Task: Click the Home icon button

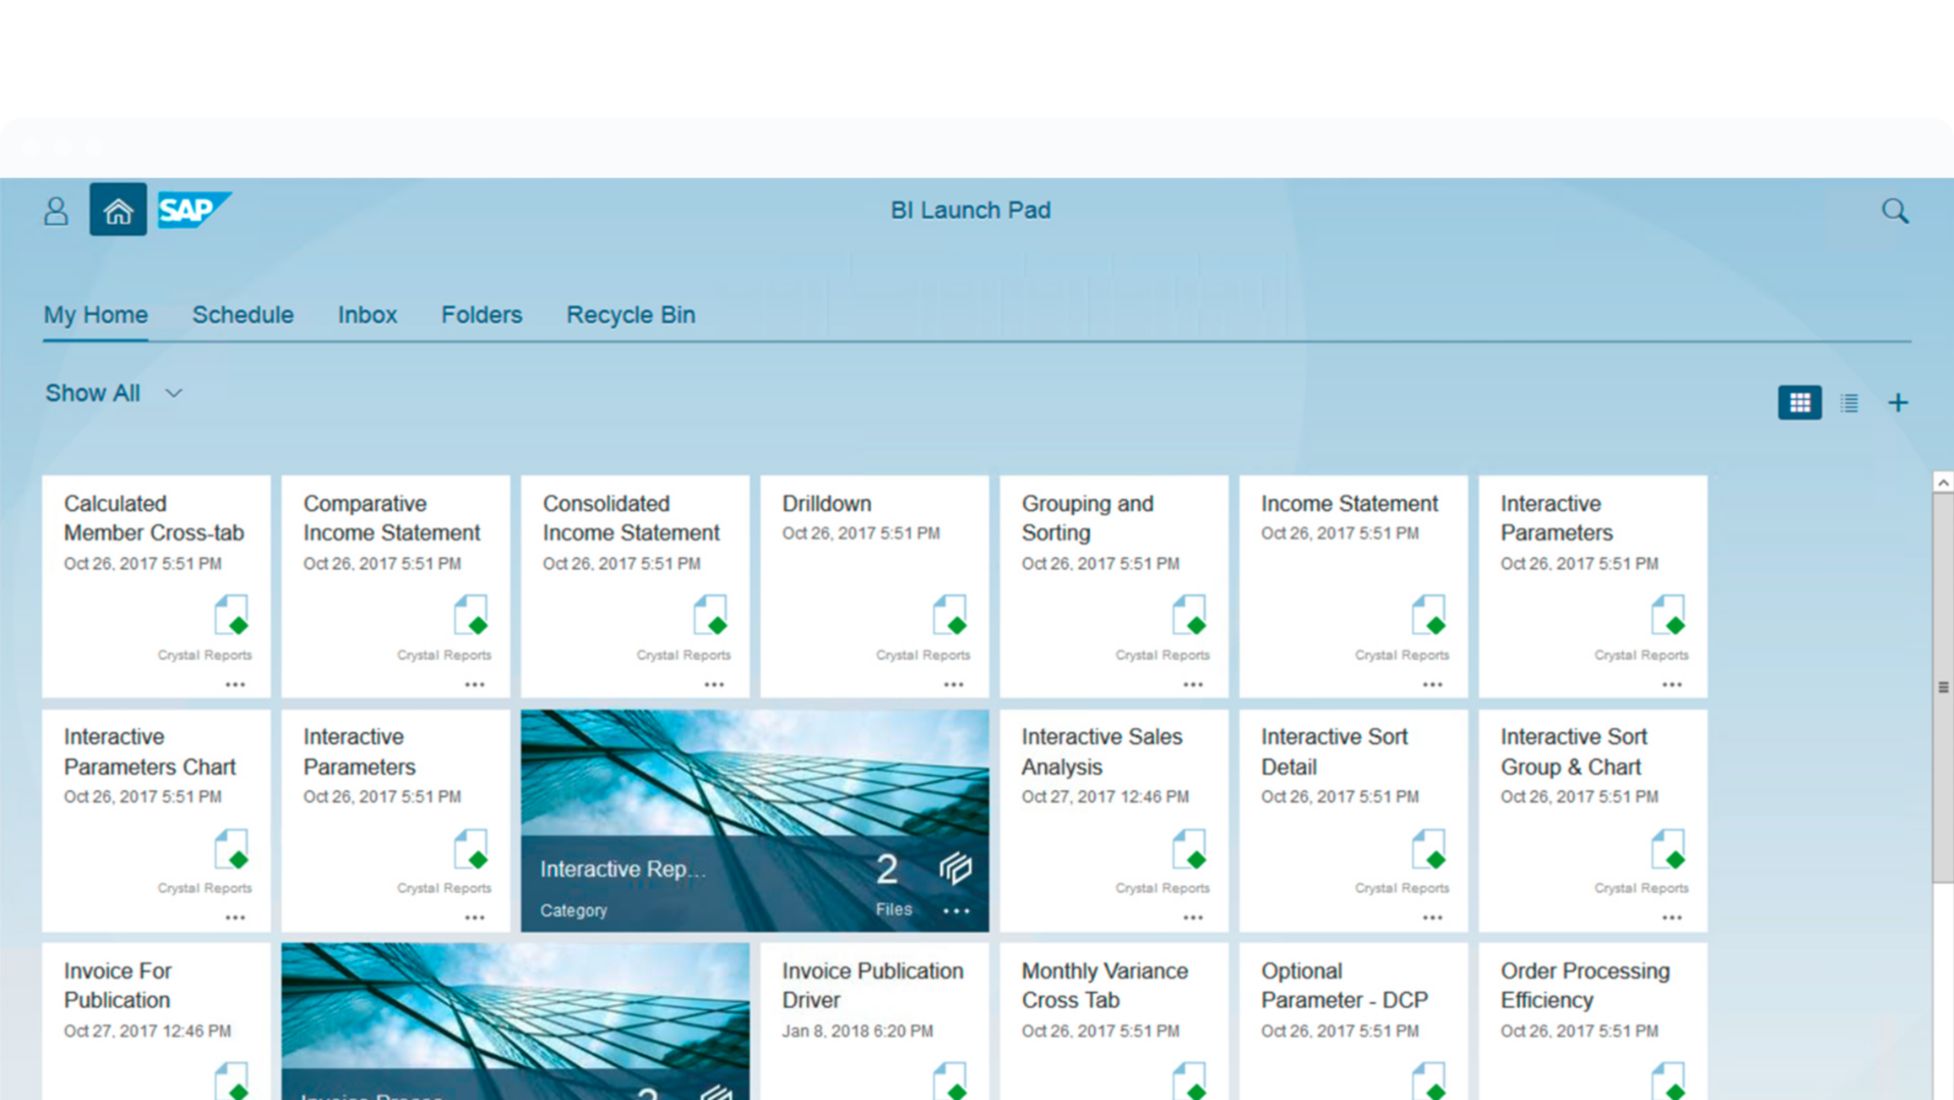Action: point(118,210)
